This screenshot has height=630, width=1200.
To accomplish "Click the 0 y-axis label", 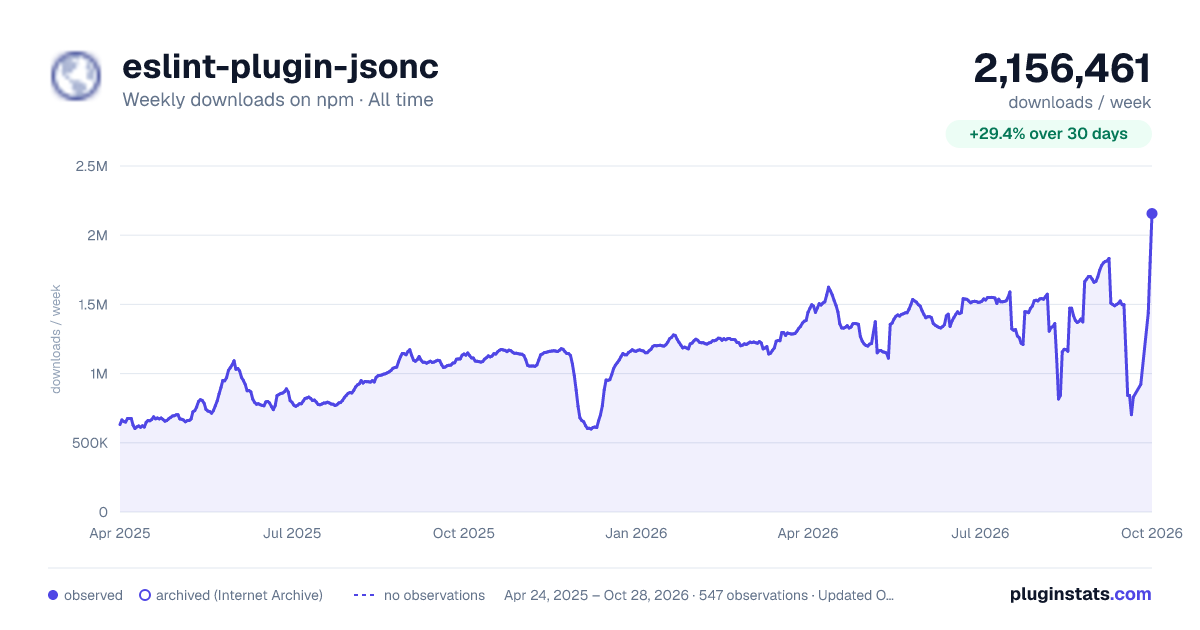I will click(x=104, y=512).
